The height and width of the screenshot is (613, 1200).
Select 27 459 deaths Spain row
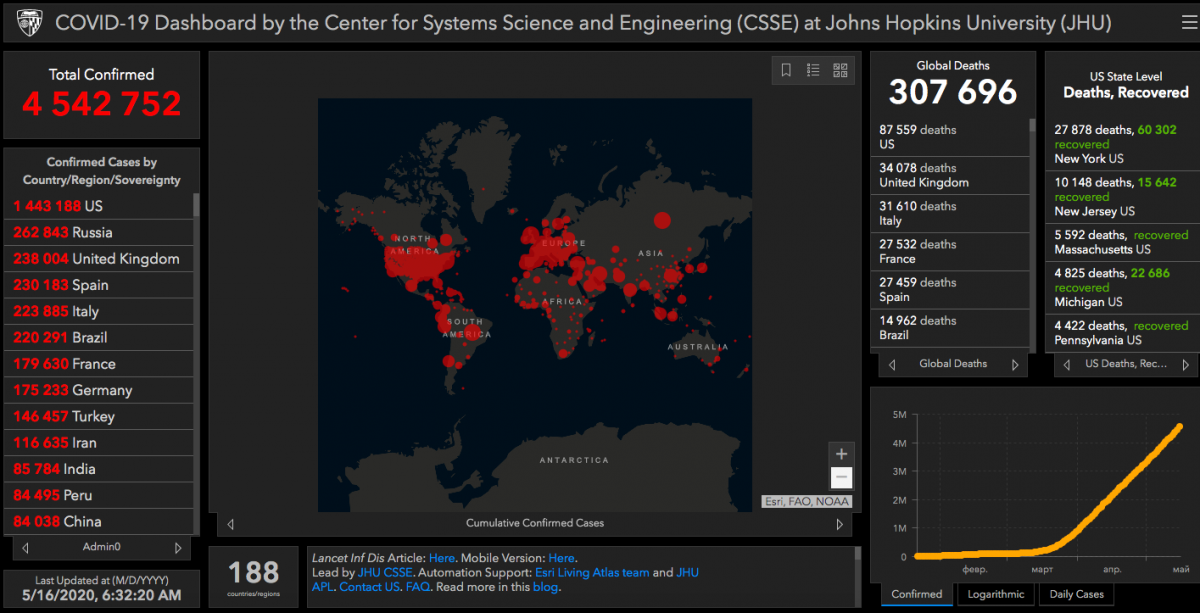pos(950,289)
